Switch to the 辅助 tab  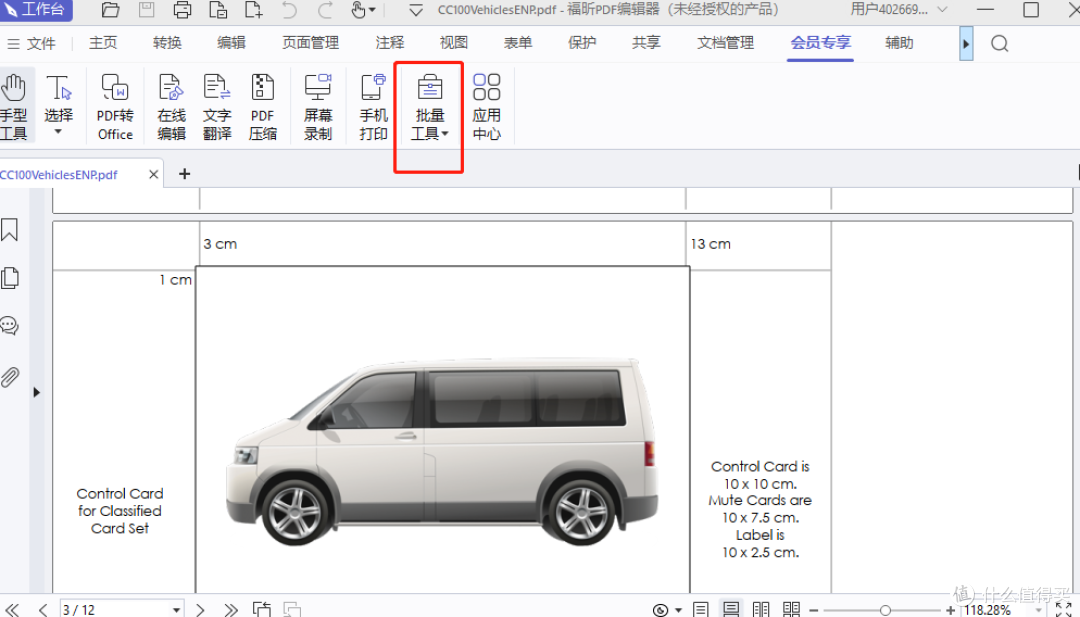point(900,43)
